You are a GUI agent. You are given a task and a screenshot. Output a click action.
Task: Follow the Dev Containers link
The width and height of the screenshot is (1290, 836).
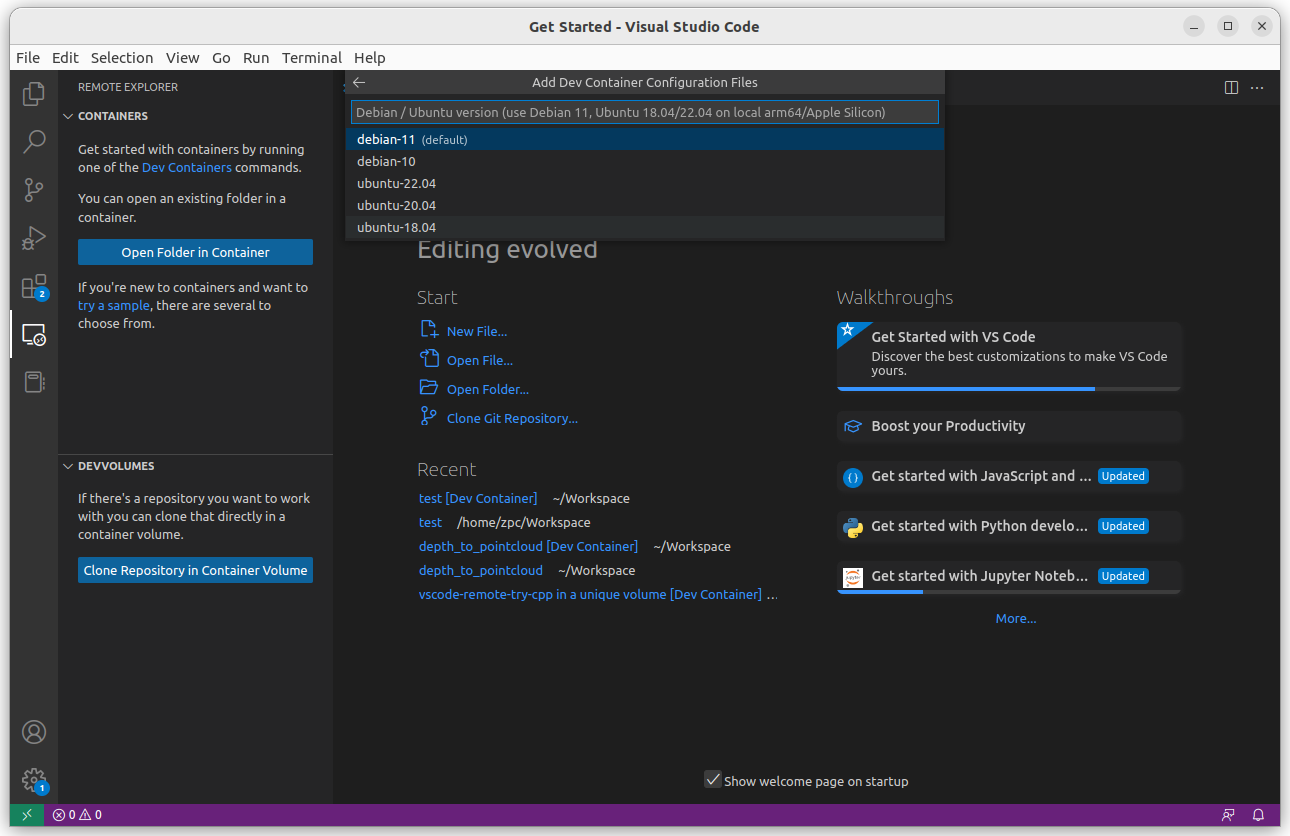(187, 167)
